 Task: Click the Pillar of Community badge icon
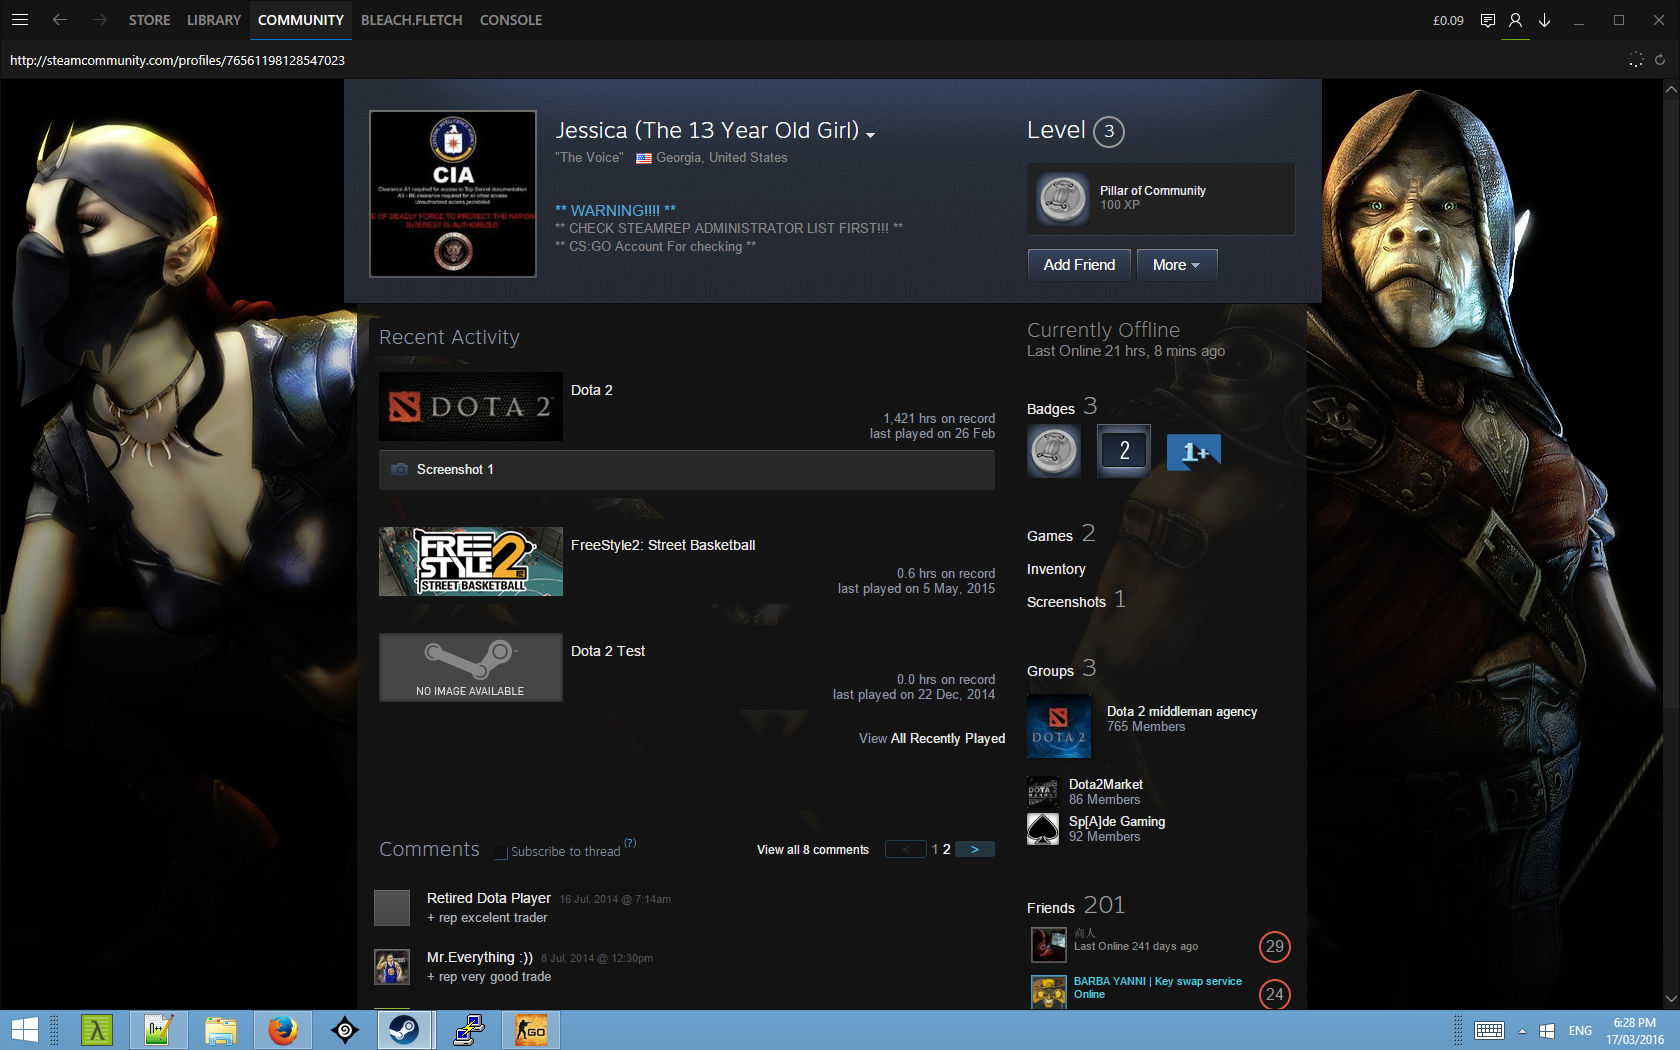tap(1062, 199)
